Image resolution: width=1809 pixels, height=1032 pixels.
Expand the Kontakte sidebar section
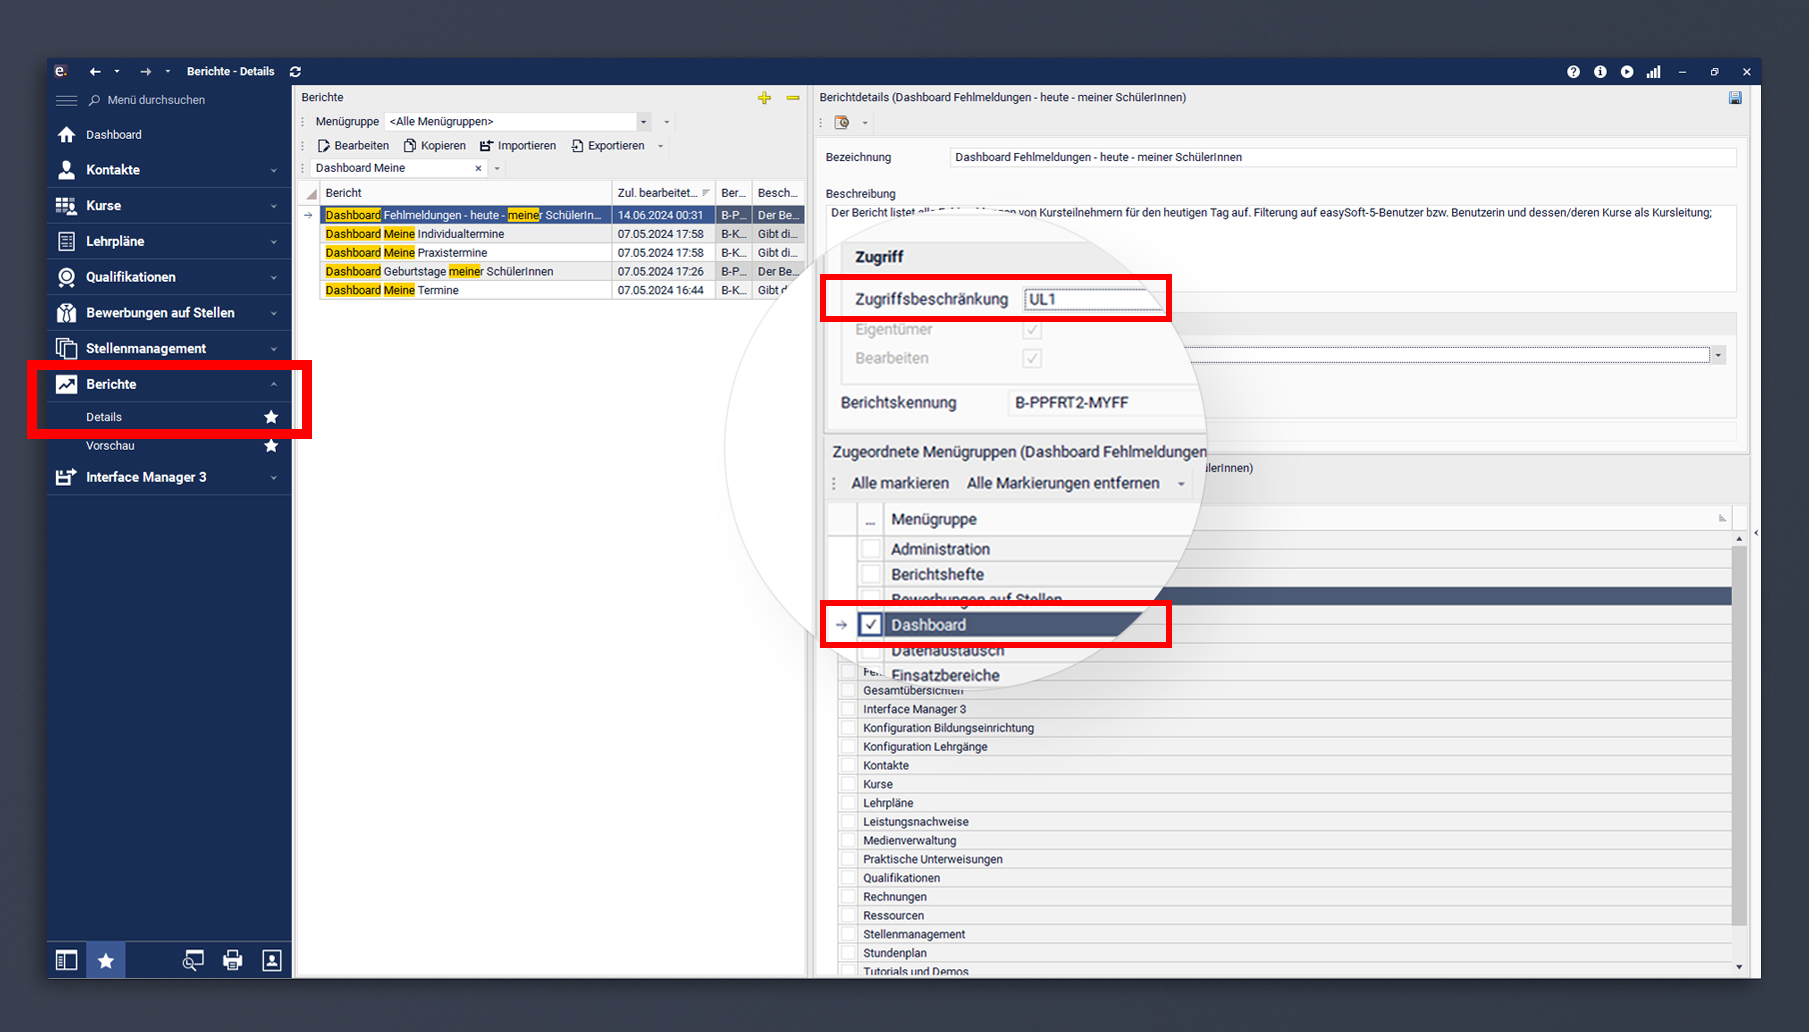tap(169, 170)
